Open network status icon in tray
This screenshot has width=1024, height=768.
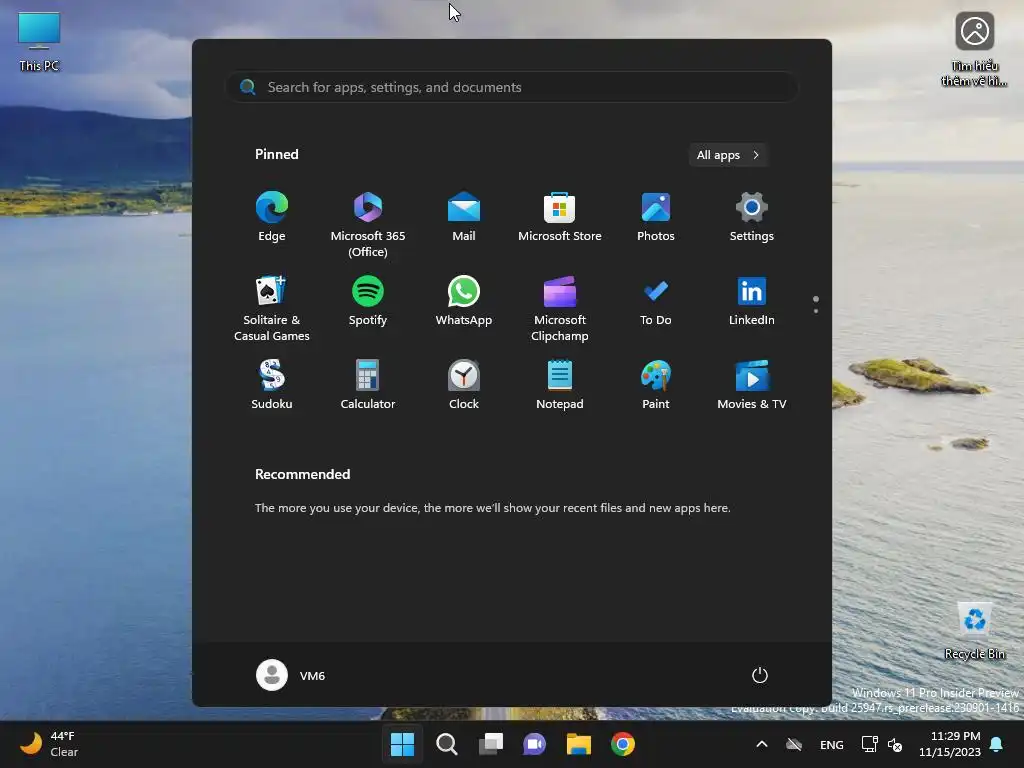click(869, 744)
